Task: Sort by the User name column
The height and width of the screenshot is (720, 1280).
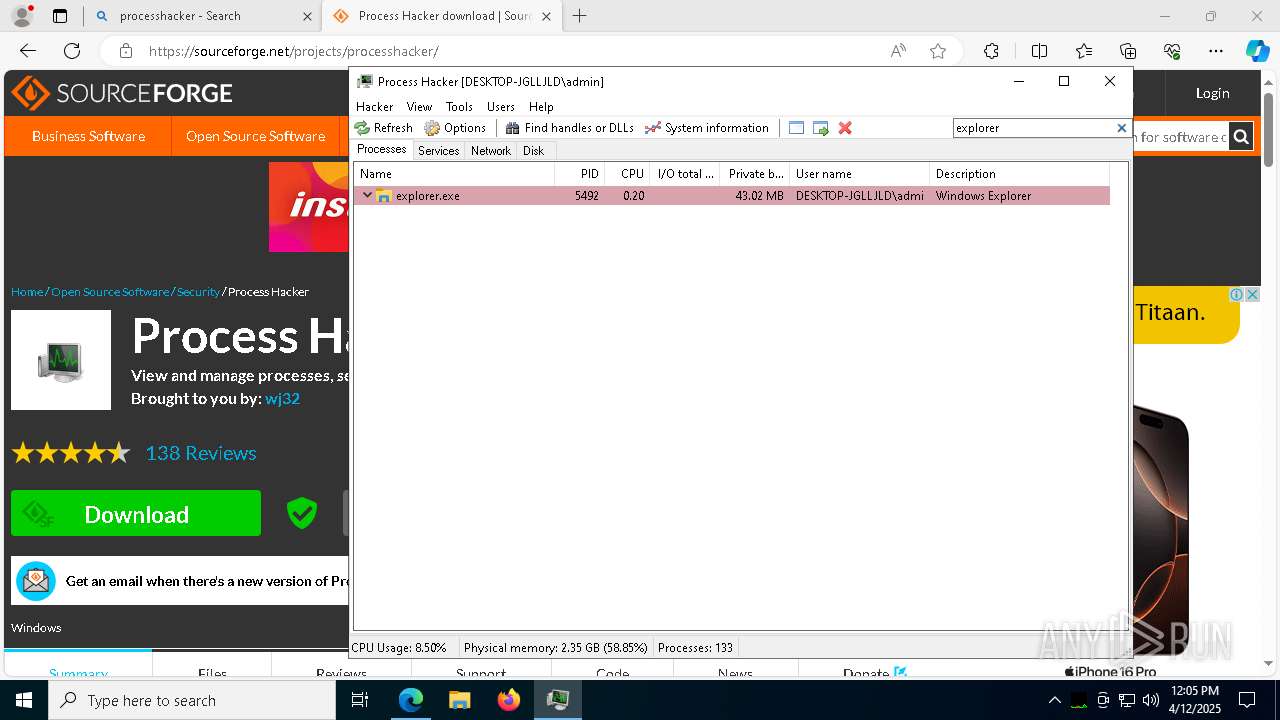Action: tap(860, 174)
